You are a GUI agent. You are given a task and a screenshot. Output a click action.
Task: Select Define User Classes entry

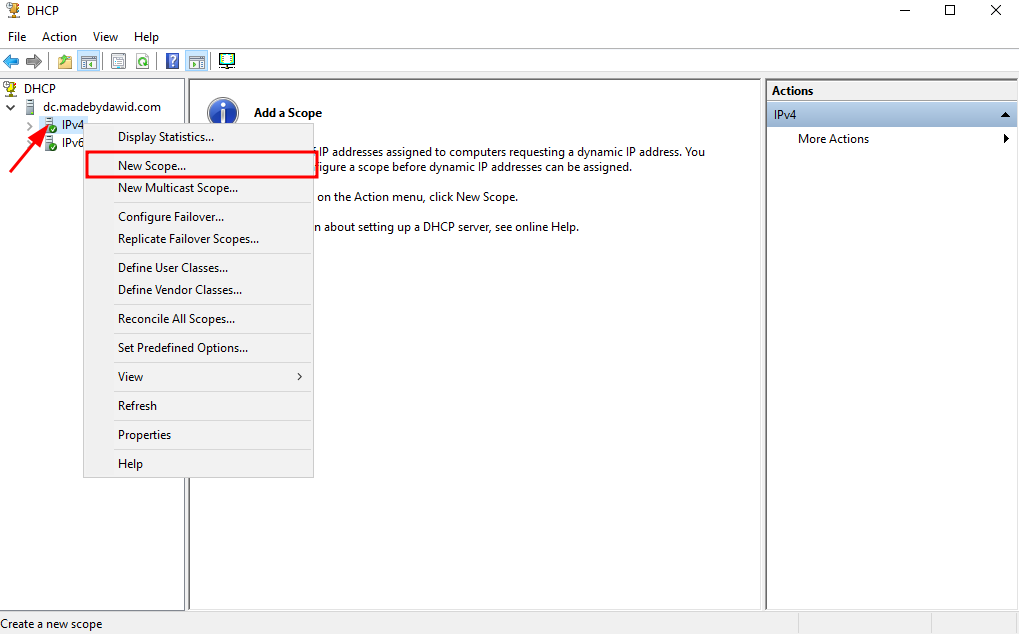click(198, 268)
